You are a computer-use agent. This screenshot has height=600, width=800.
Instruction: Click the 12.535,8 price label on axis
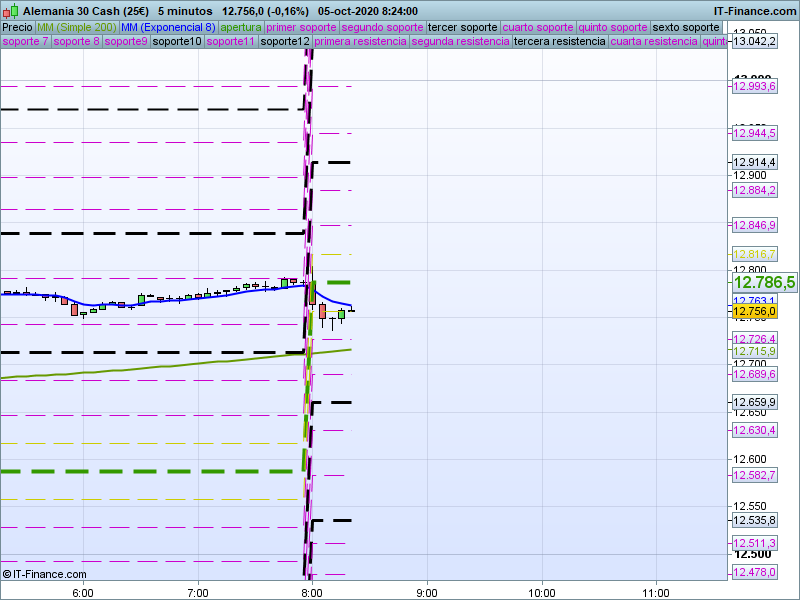coord(754,520)
